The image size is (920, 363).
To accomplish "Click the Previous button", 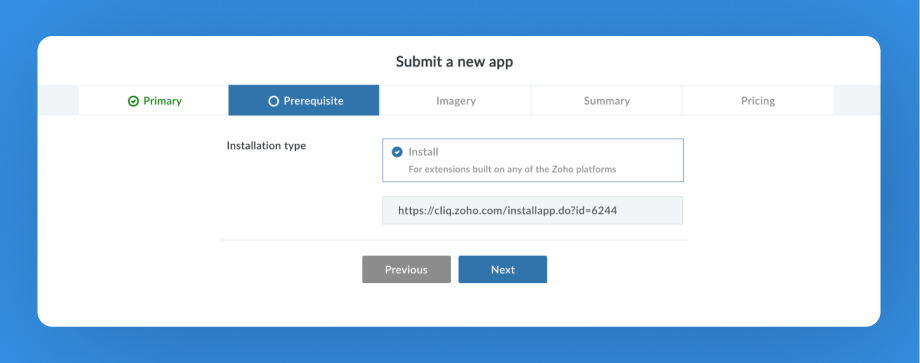I will click(407, 269).
